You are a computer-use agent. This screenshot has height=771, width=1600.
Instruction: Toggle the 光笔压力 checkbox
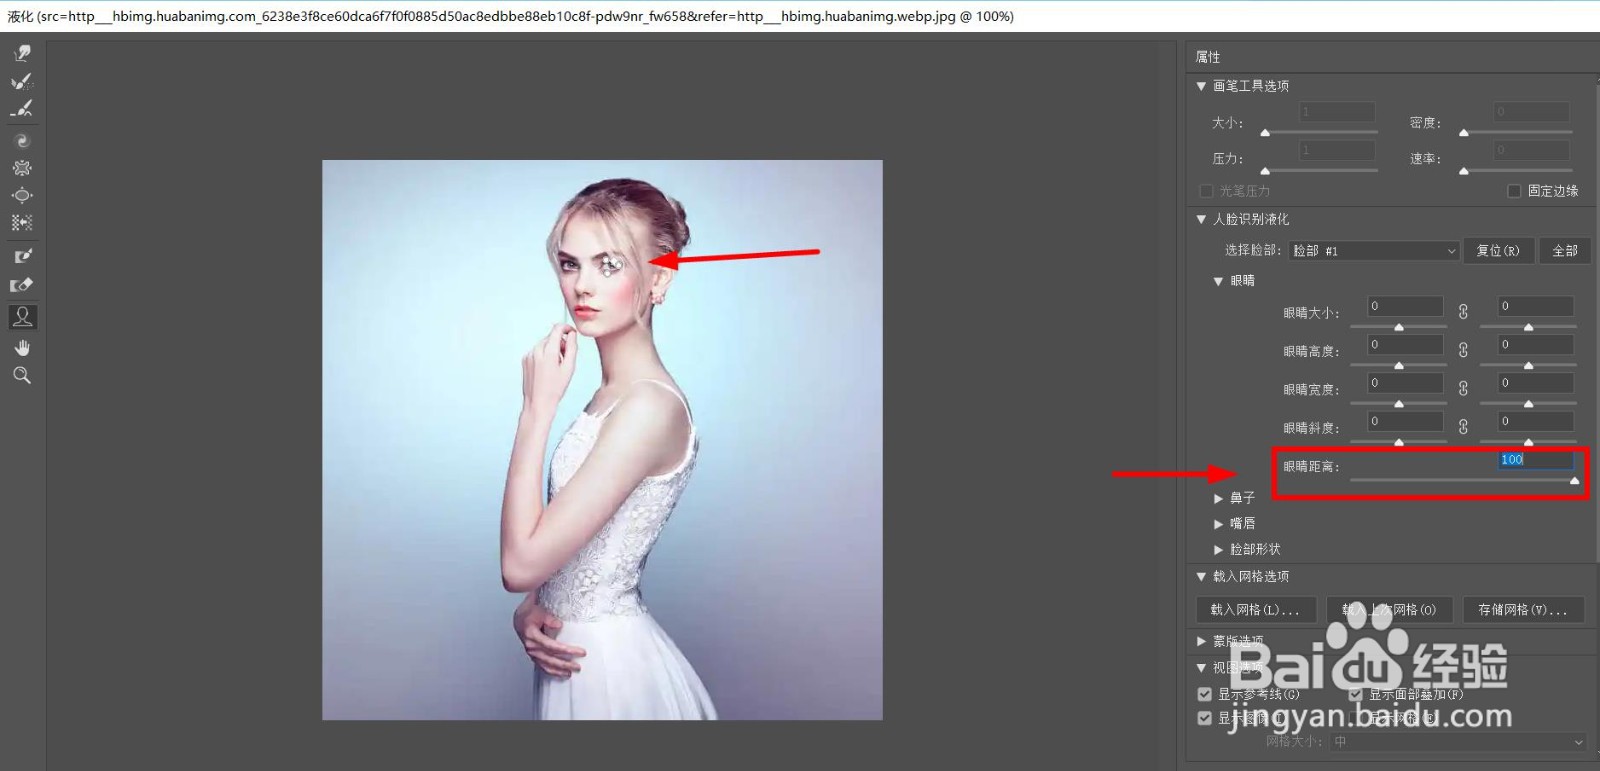1206,191
